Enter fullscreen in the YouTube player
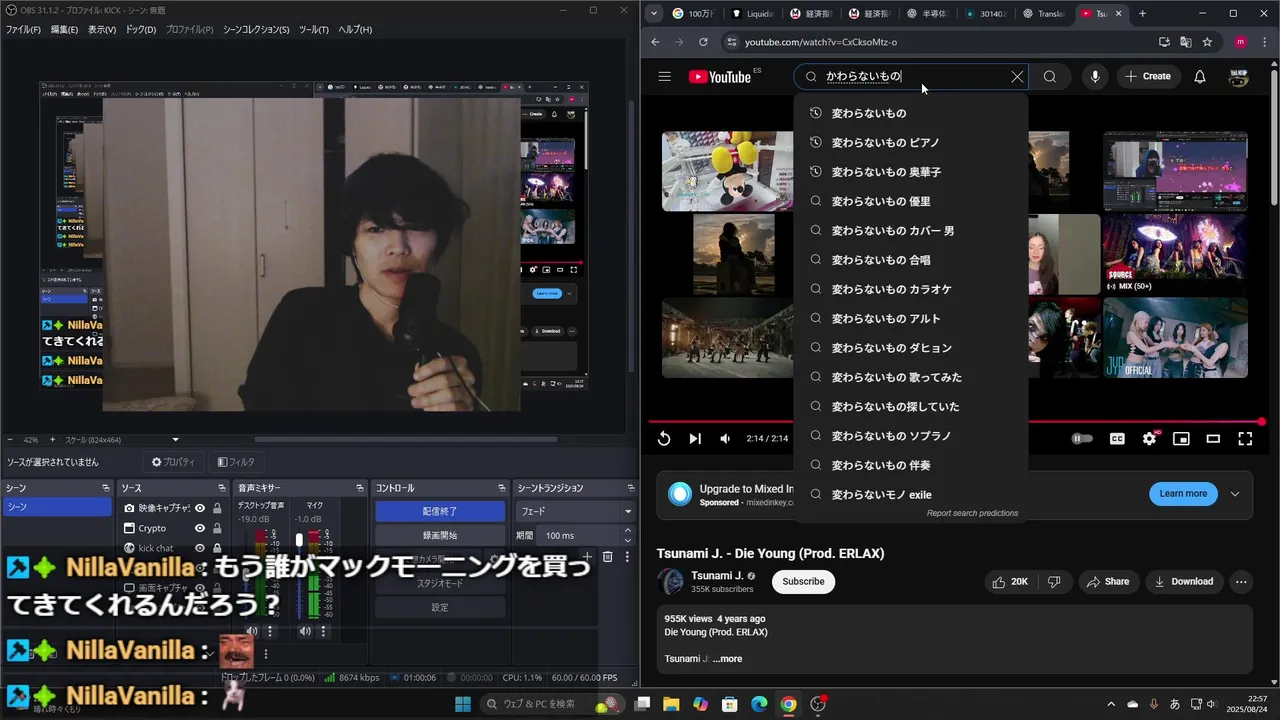 point(1245,438)
